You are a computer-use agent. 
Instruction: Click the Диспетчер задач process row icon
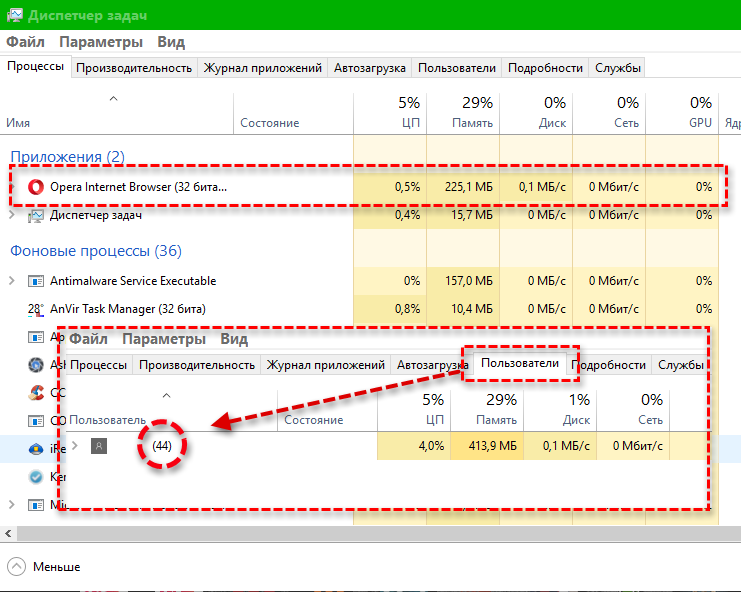point(35,216)
